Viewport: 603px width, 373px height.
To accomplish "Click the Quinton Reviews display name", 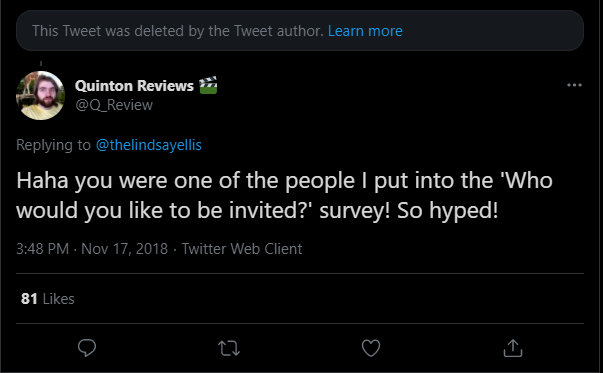I will point(134,86).
